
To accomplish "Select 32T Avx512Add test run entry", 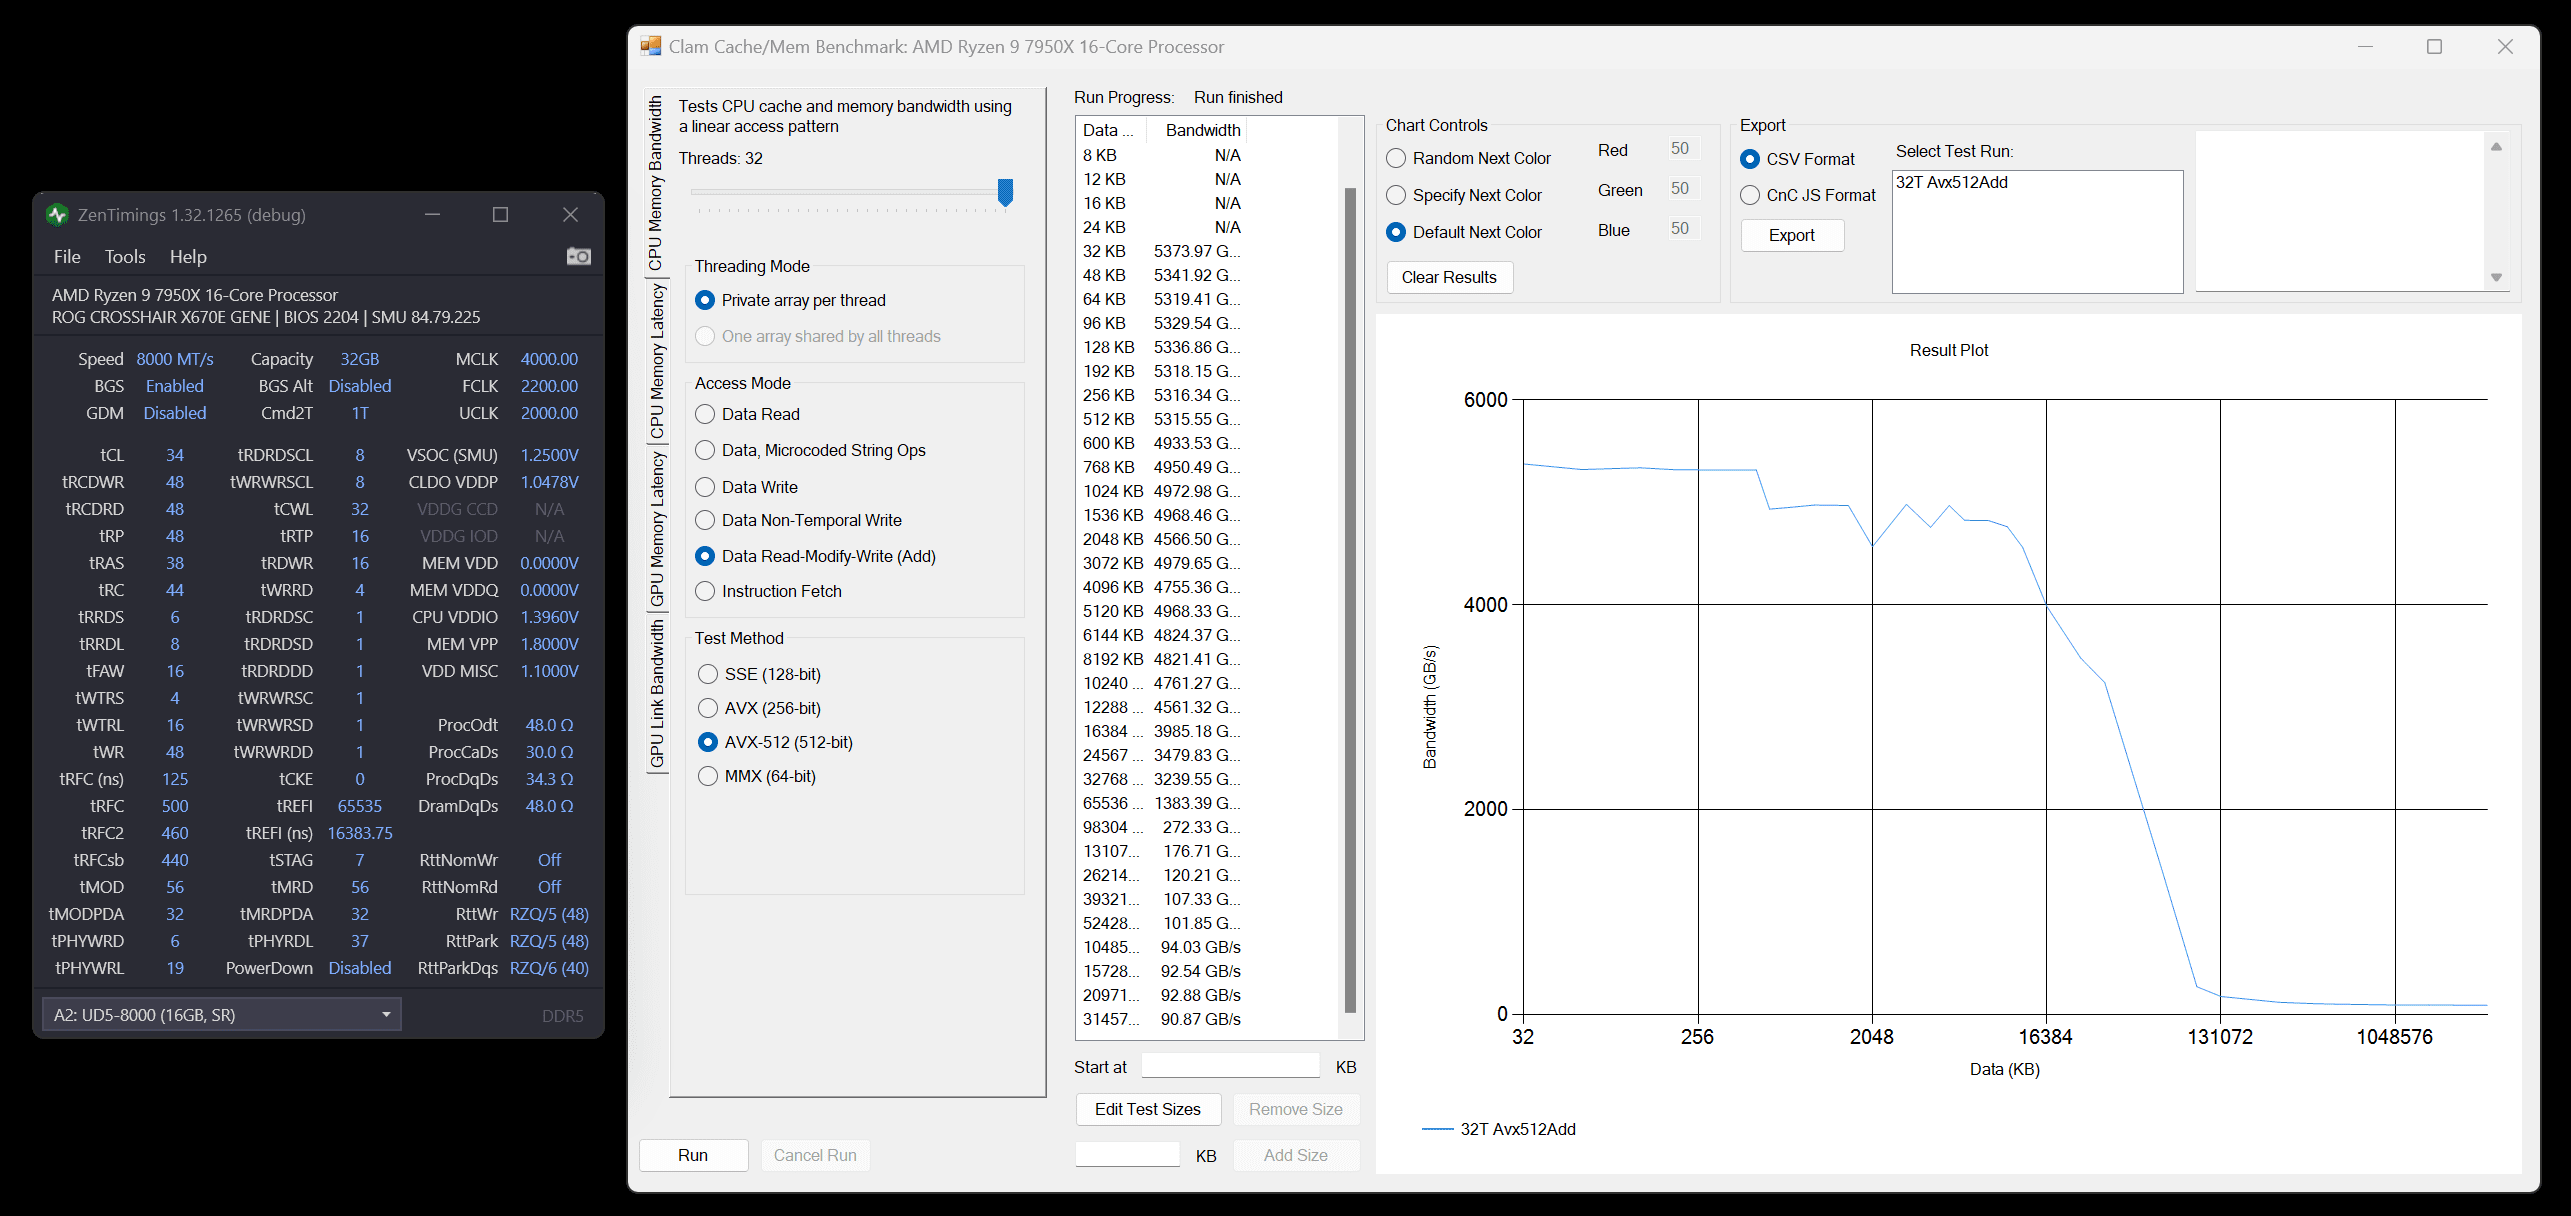I will pyautogui.click(x=1951, y=182).
